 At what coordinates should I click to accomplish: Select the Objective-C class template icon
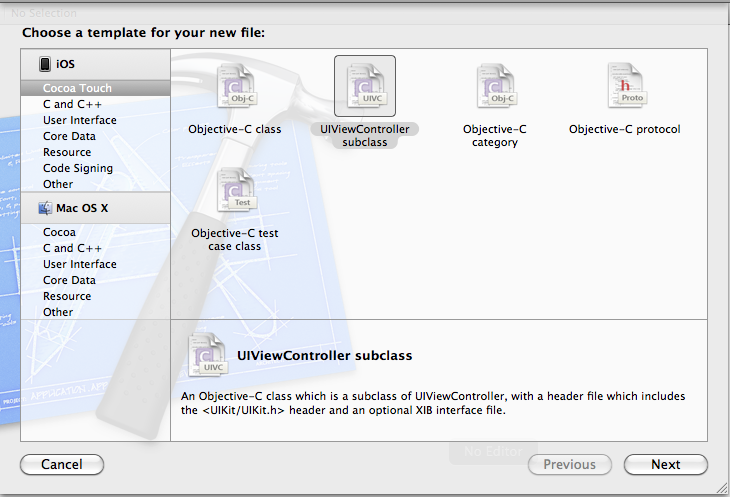coord(236,86)
